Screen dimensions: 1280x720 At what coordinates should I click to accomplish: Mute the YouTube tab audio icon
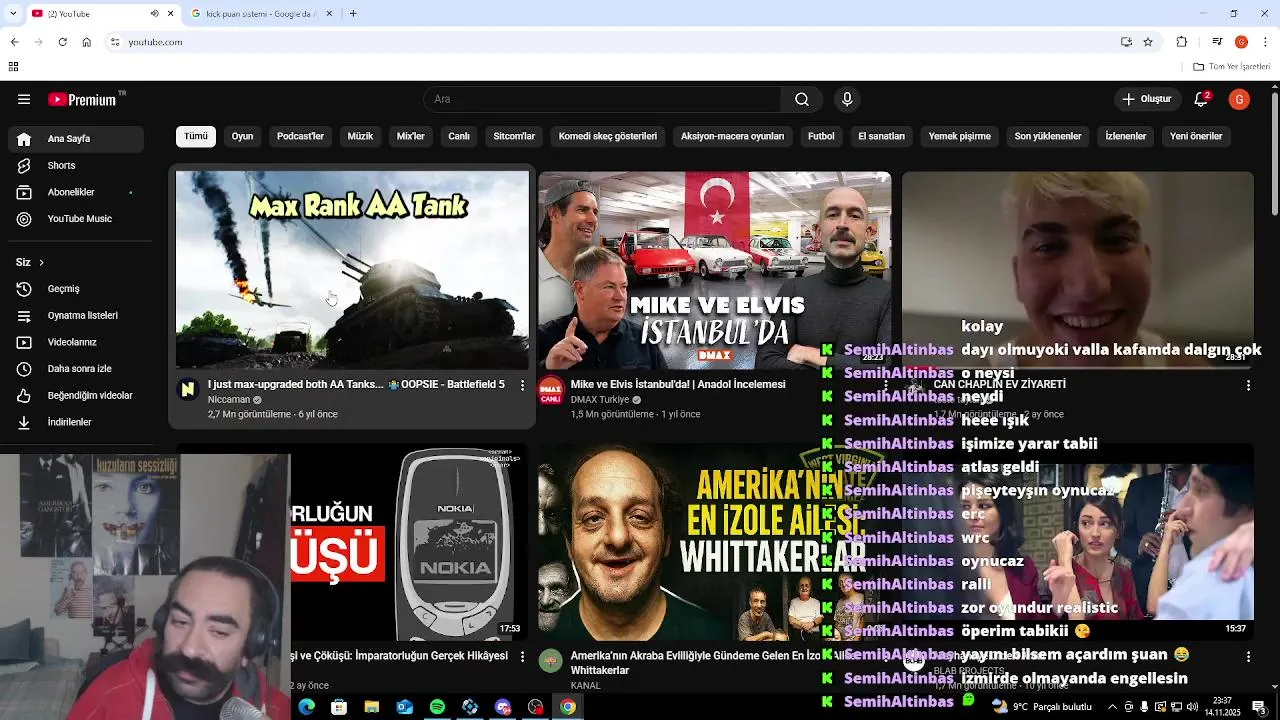154,14
